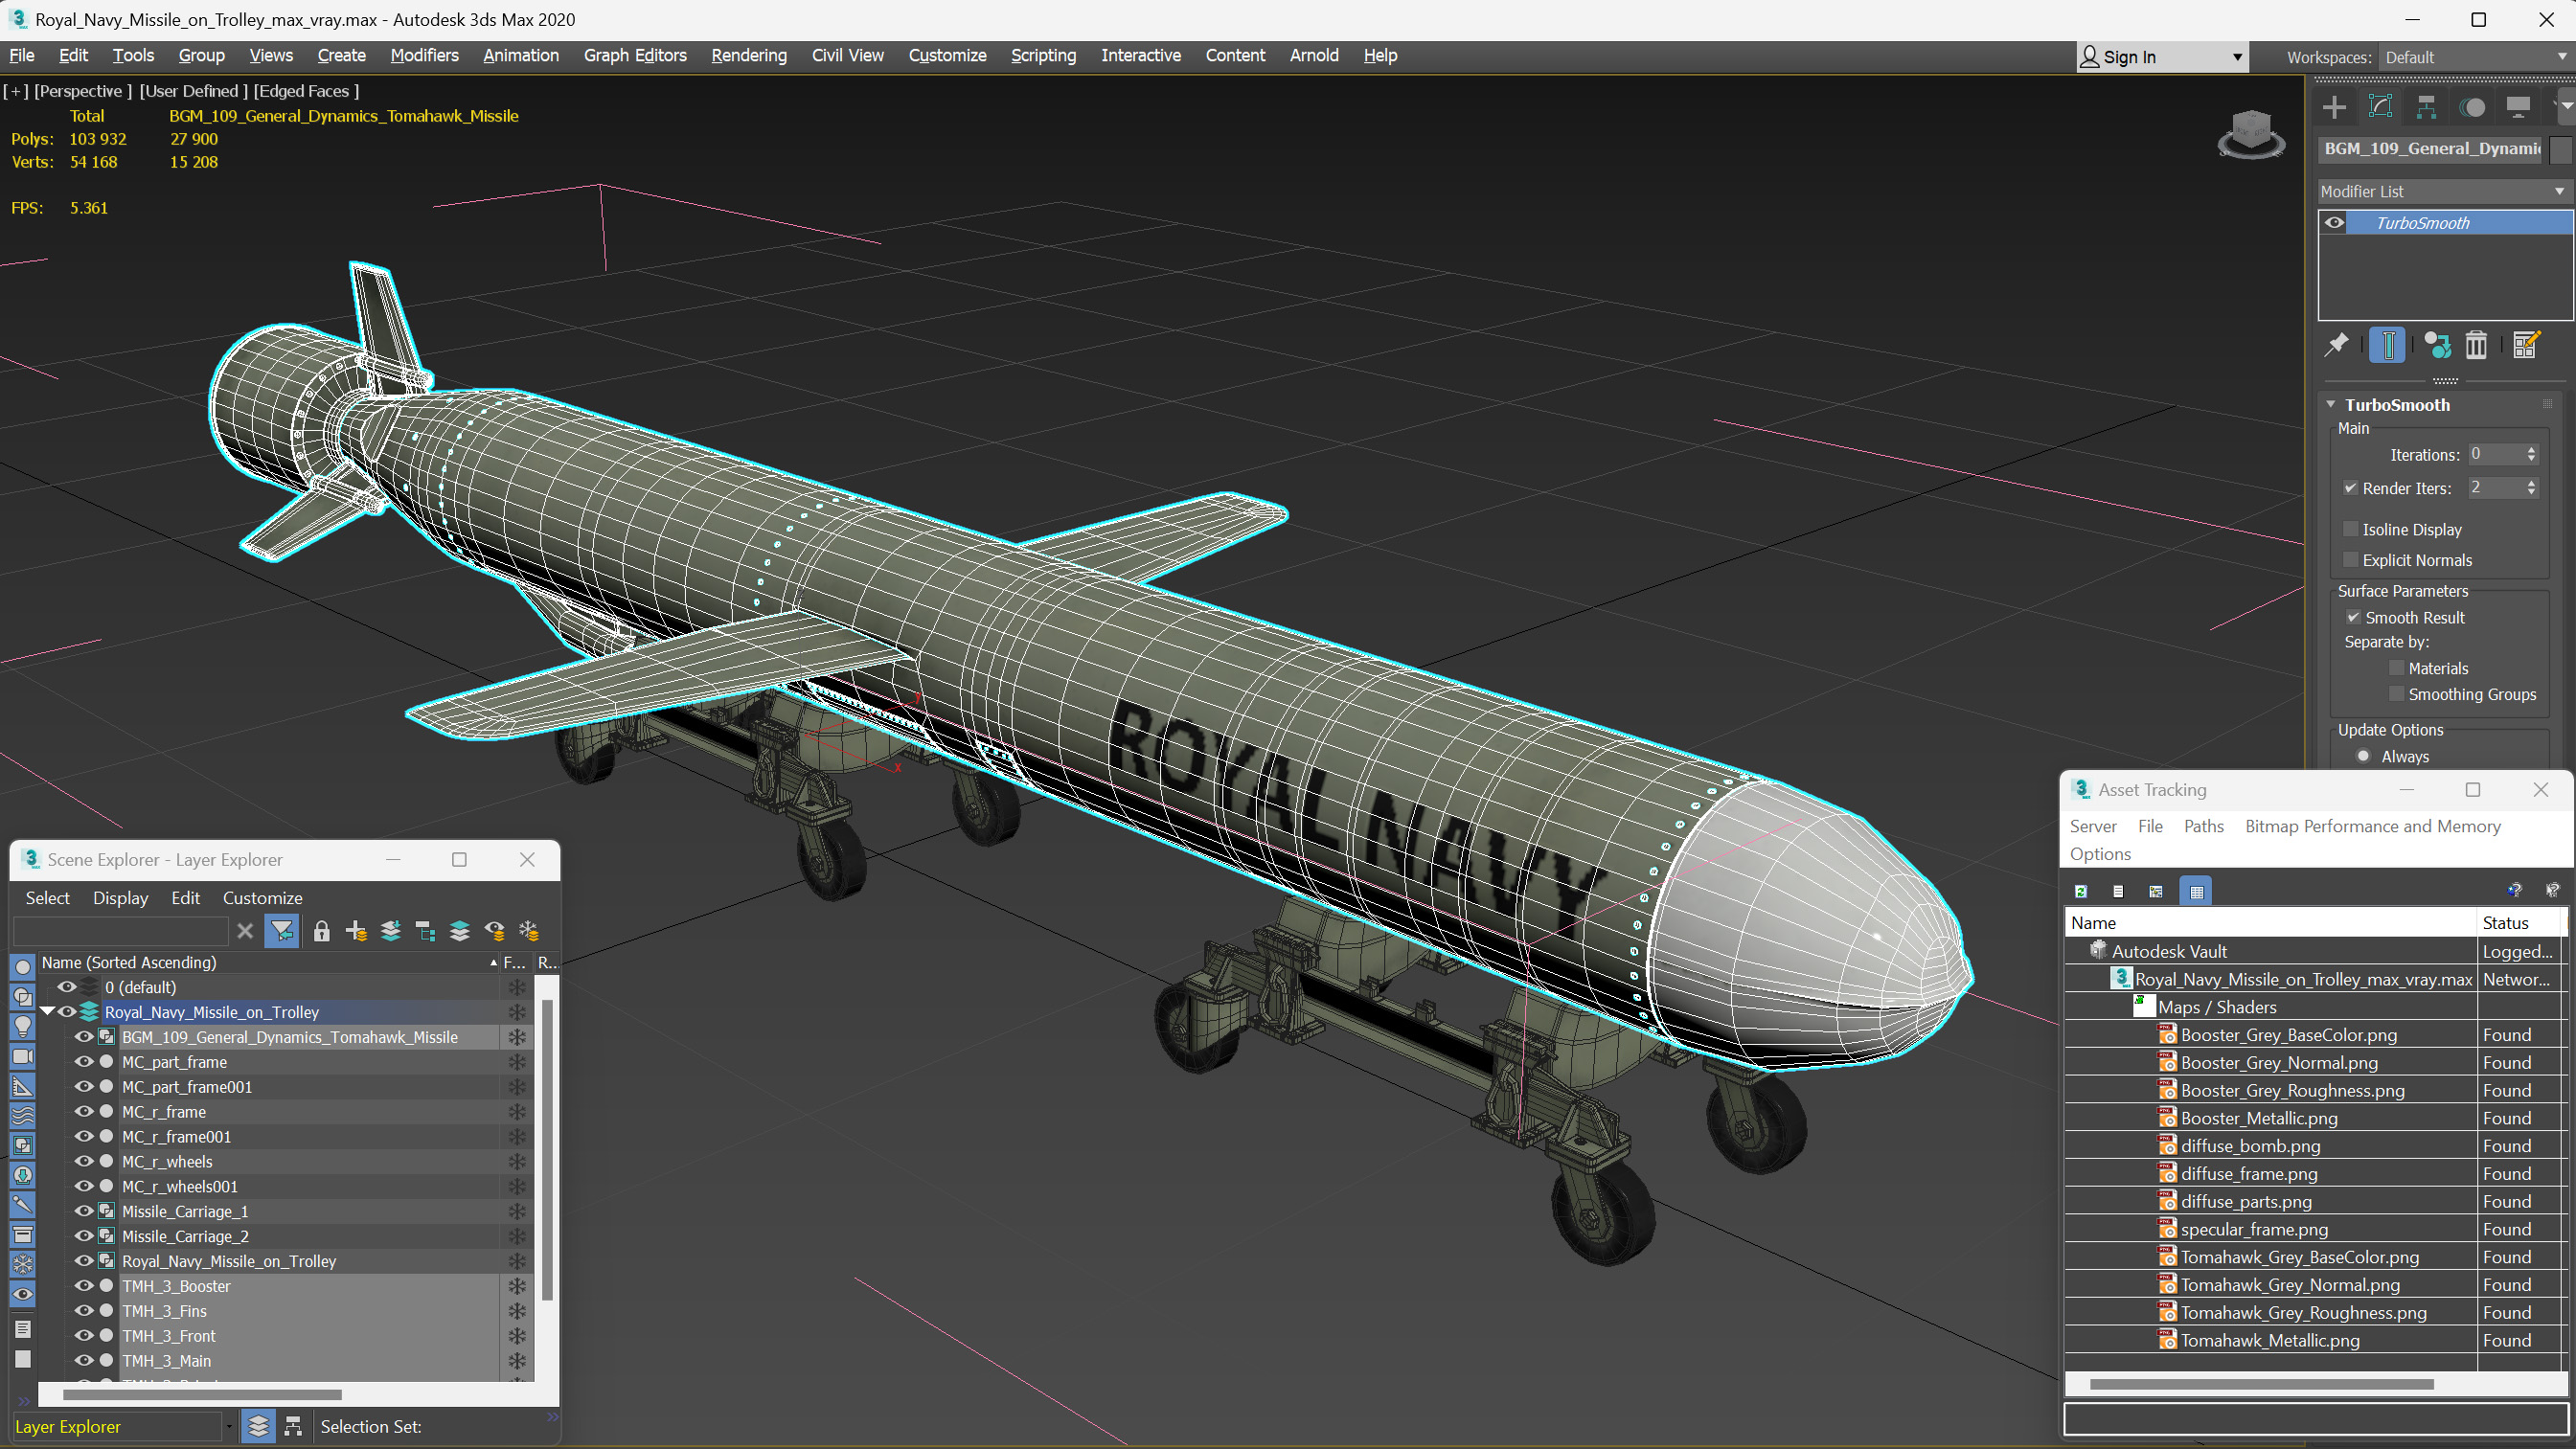Adjust Render Iters spinner arrows
The image size is (2576, 1449).
click(2531, 488)
